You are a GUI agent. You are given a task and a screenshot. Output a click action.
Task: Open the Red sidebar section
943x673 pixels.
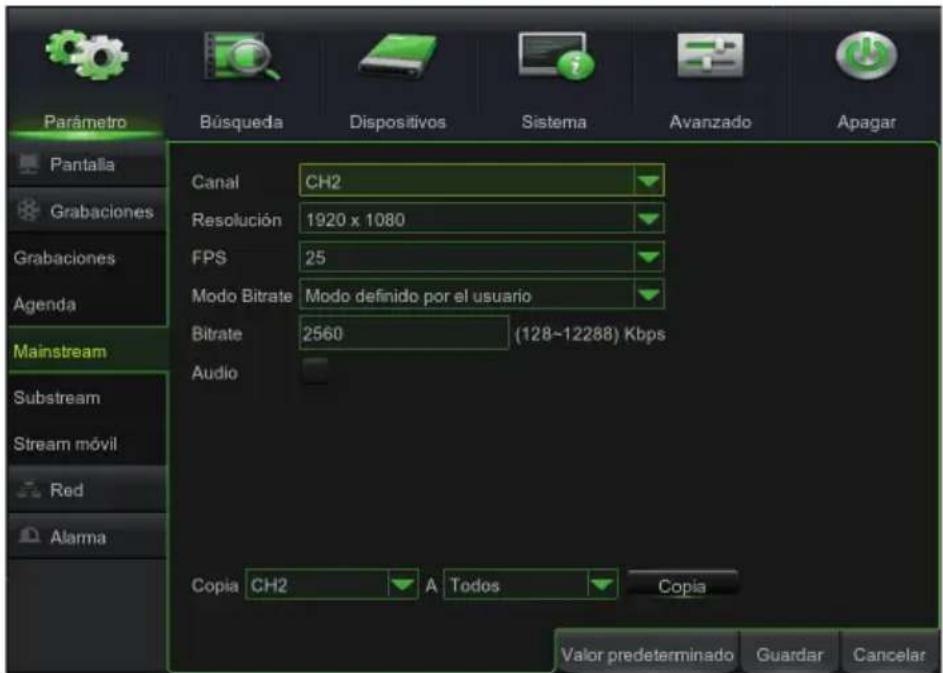(x=87, y=490)
